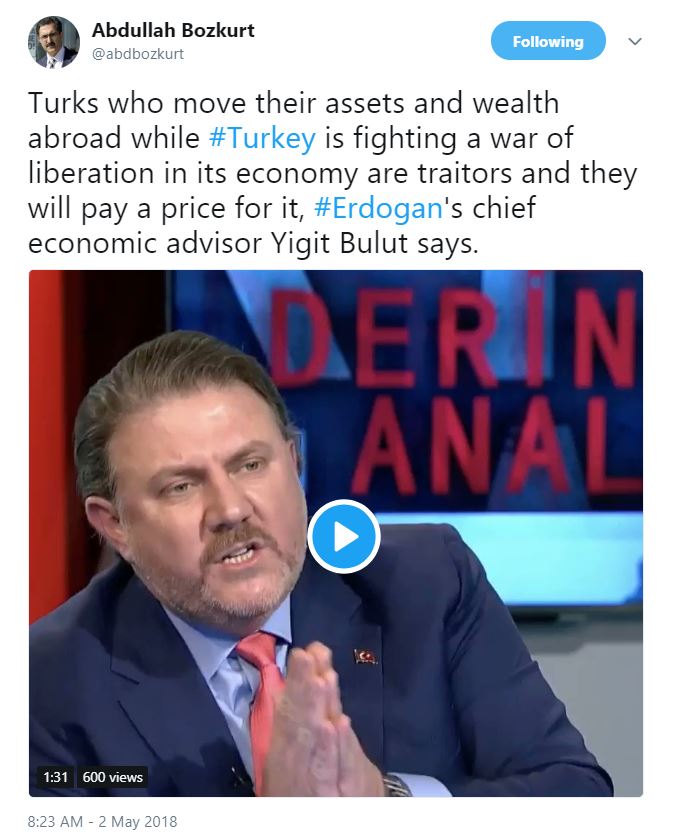Open the tweet timestamp 2 May 2018
Screen dimensions: 677x835
(102, 822)
